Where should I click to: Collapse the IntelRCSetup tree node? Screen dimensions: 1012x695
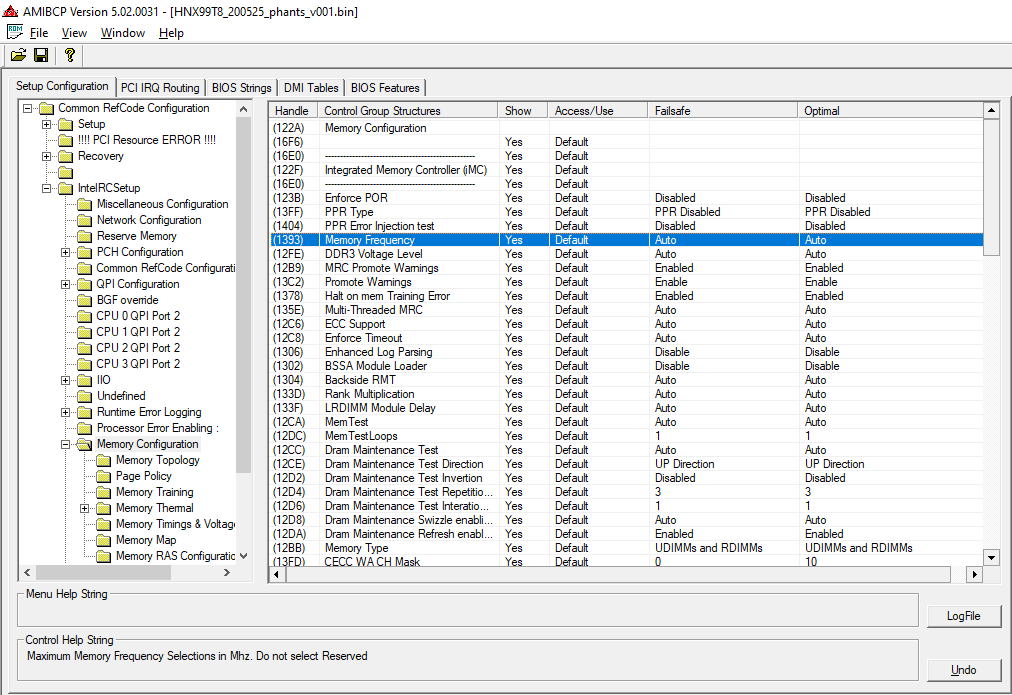46,188
